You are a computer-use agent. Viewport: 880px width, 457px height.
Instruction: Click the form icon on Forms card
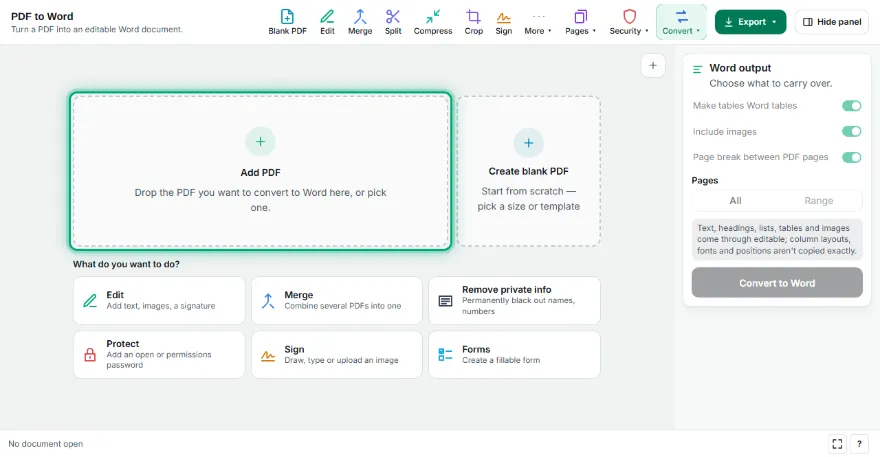point(445,354)
